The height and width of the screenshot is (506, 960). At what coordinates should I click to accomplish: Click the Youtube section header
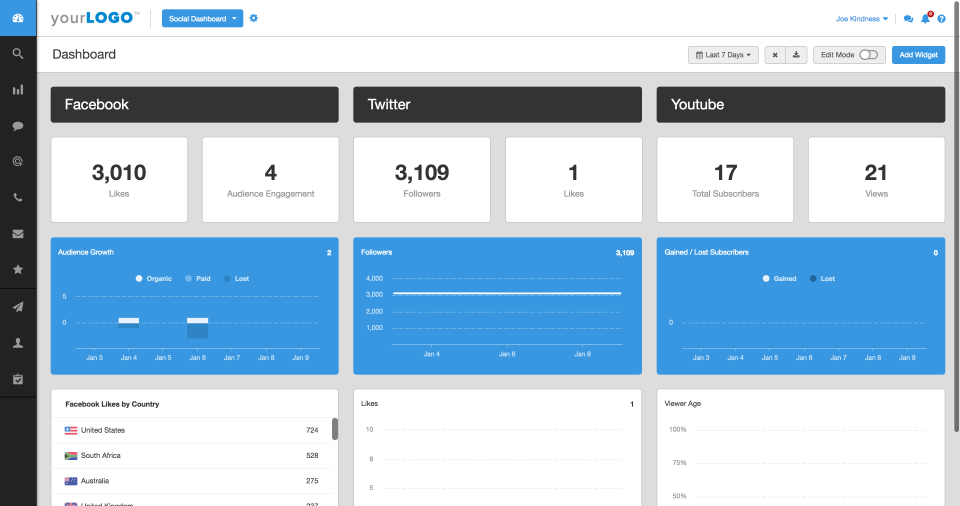click(x=801, y=105)
